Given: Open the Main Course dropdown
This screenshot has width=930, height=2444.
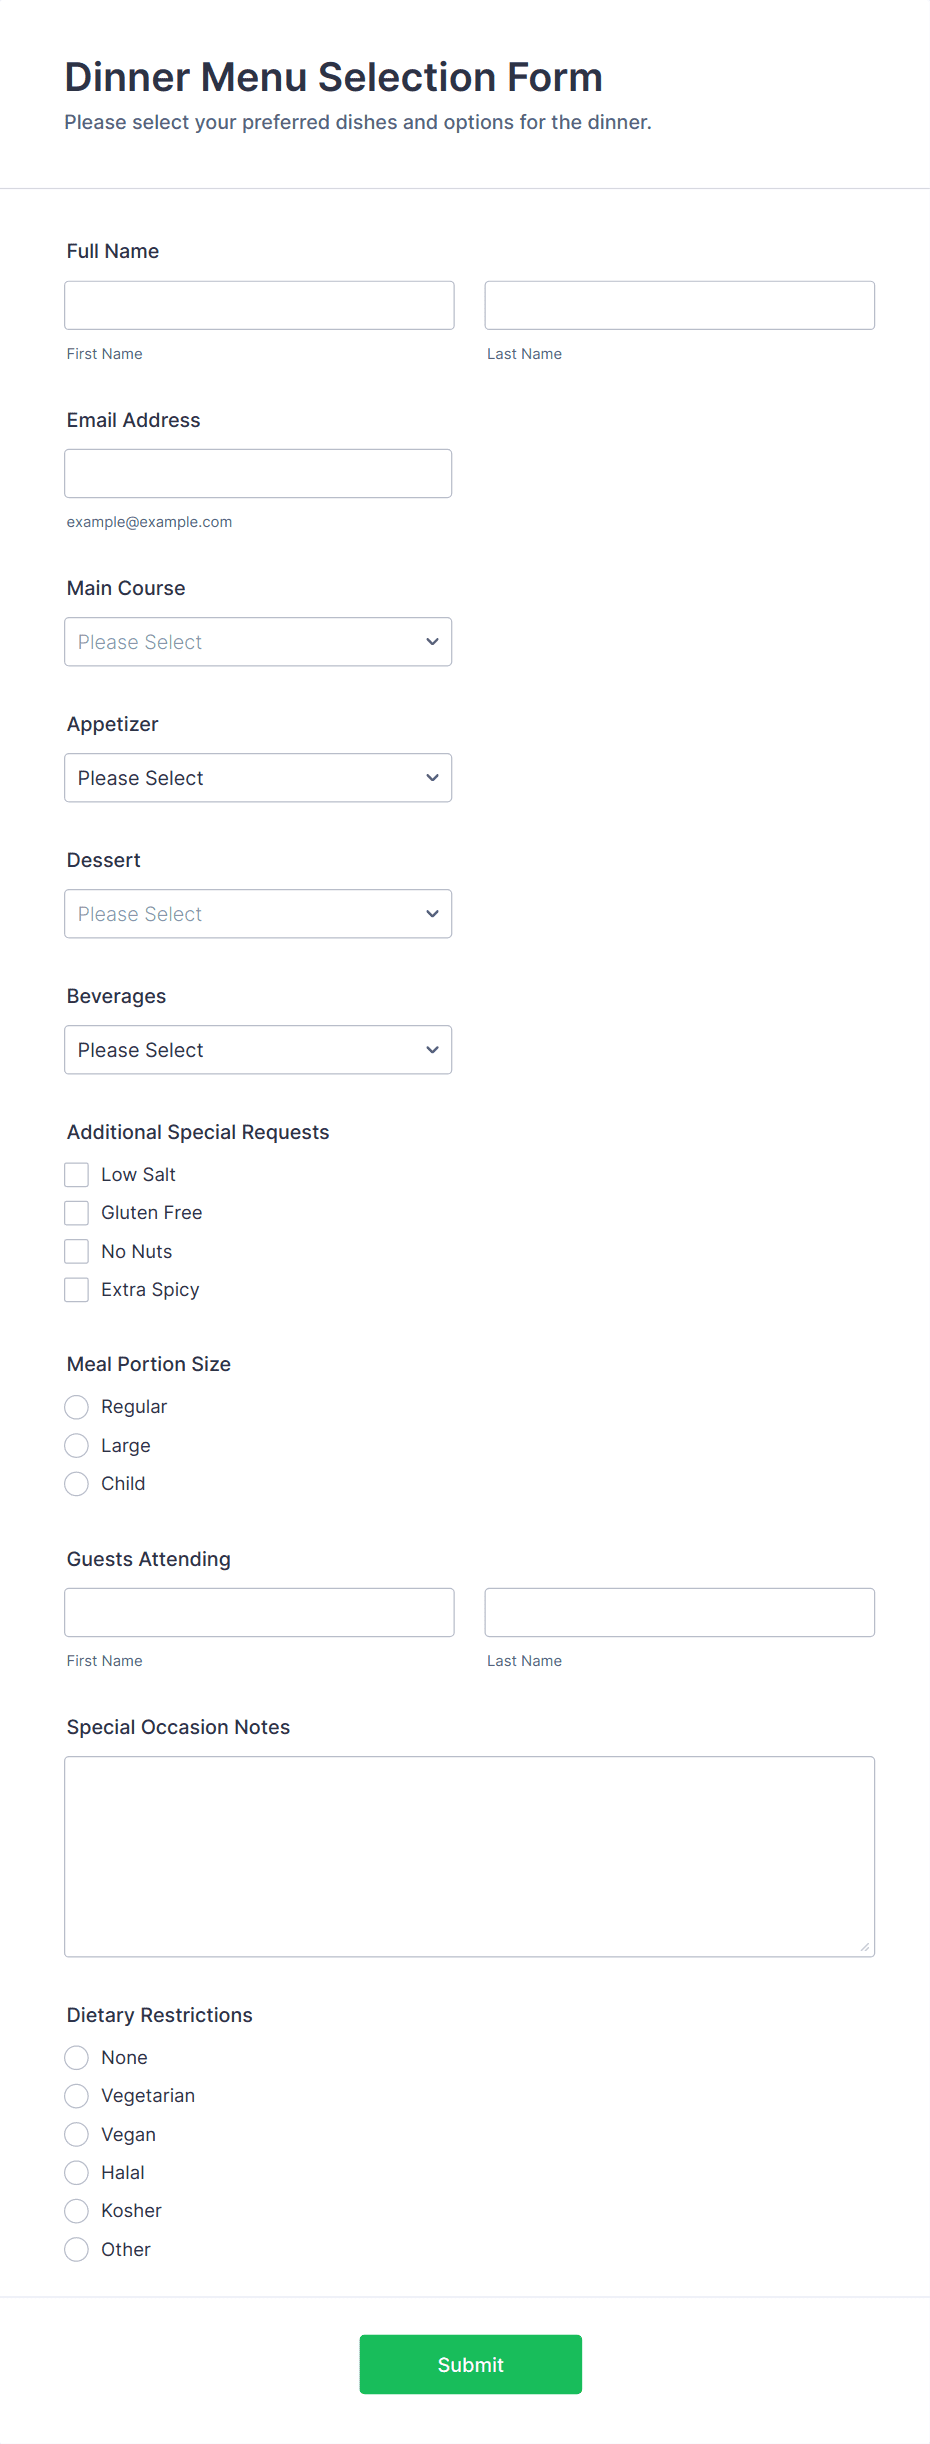Looking at the screenshot, I should (258, 642).
